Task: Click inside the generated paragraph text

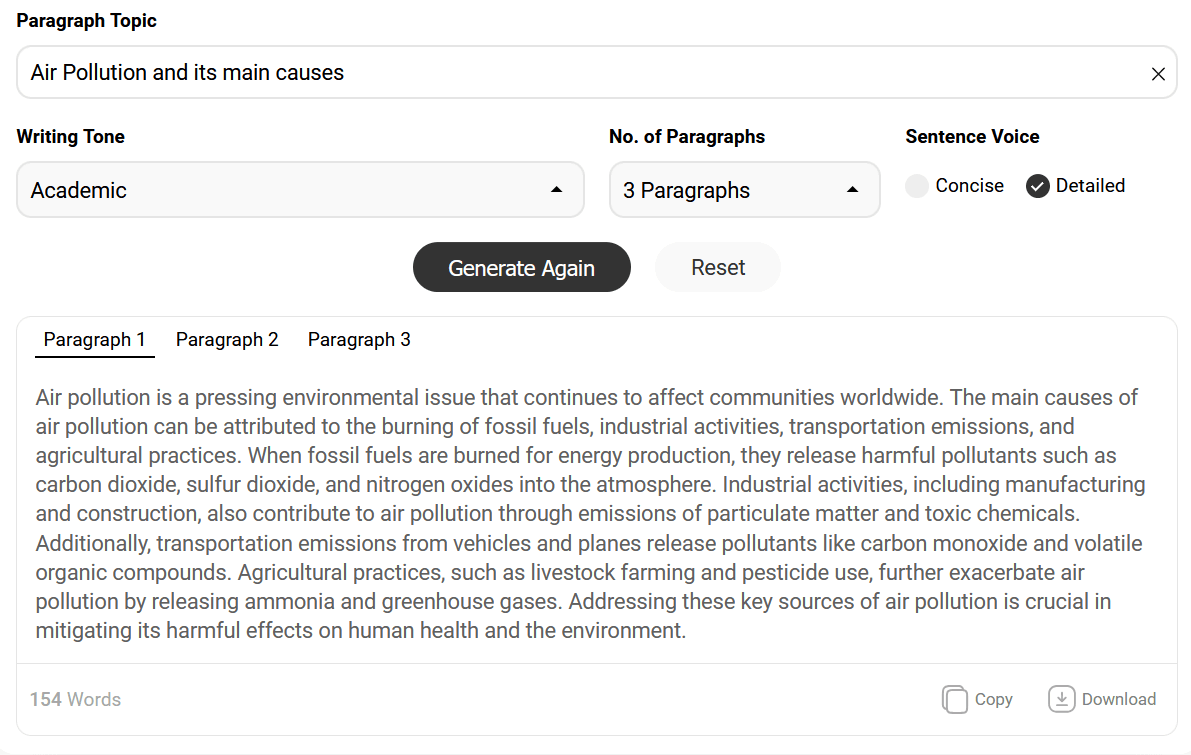Action: point(590,513)
